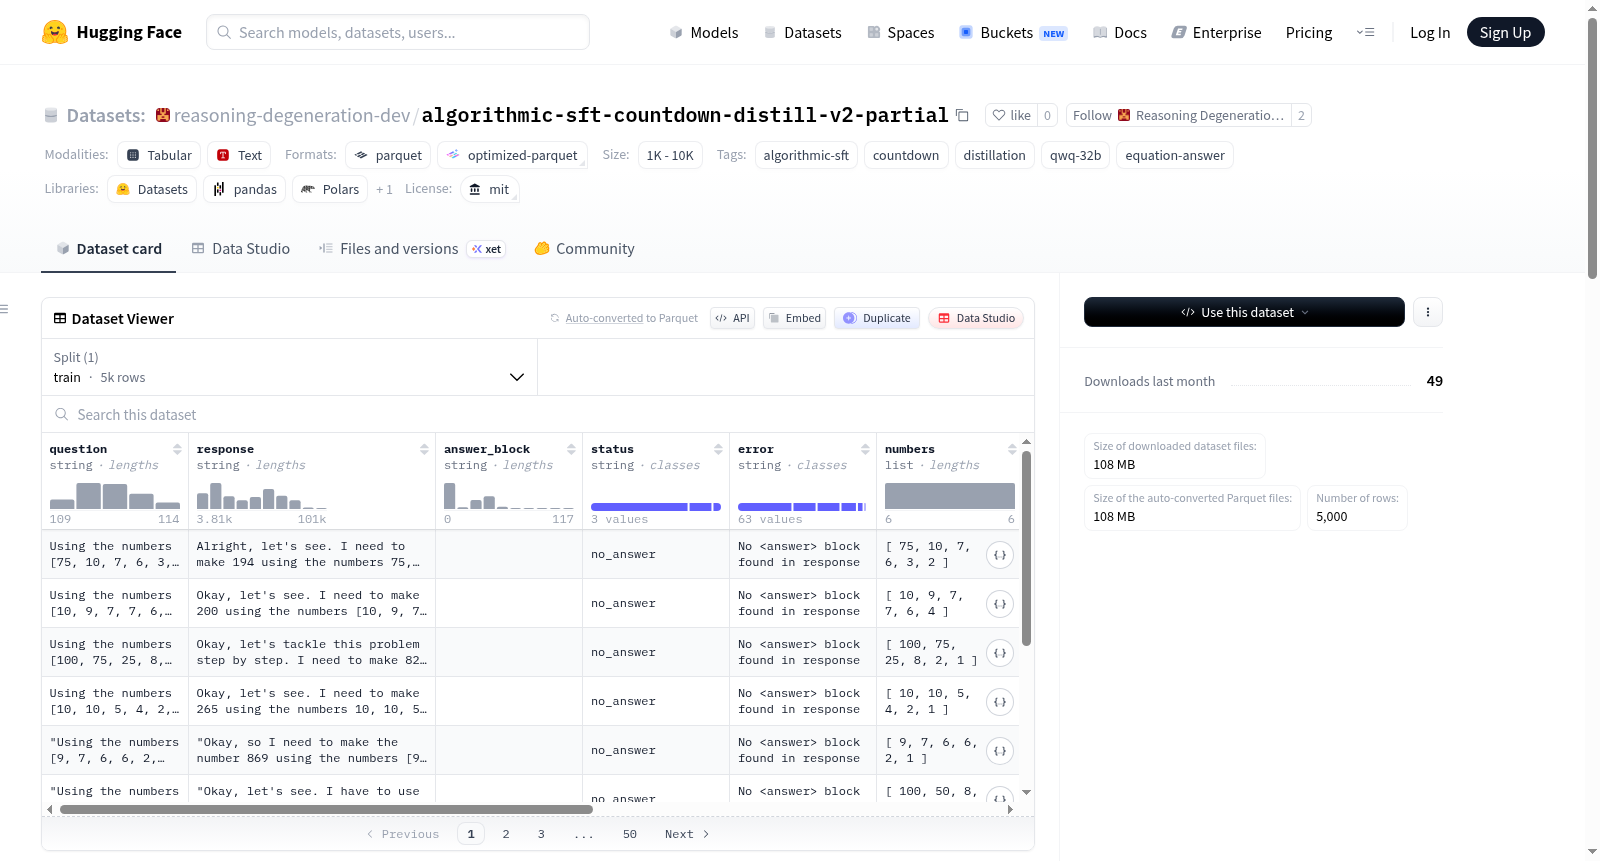Filter by the countdown tag
This screenshot has height=861, width=1600.
(906, 155)
